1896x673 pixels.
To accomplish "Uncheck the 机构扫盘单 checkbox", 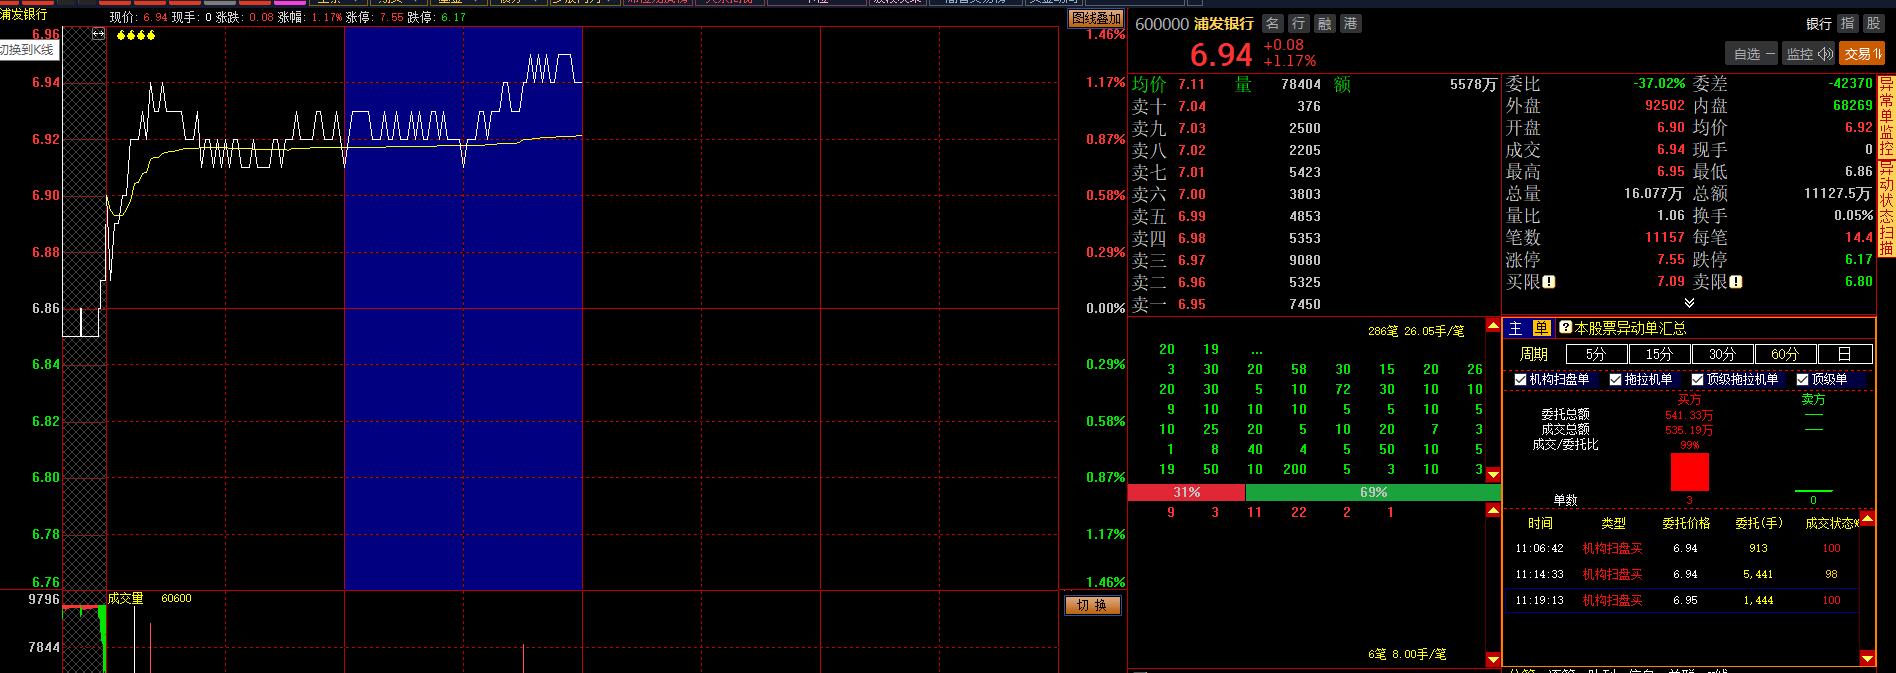I will point(1520,380).
